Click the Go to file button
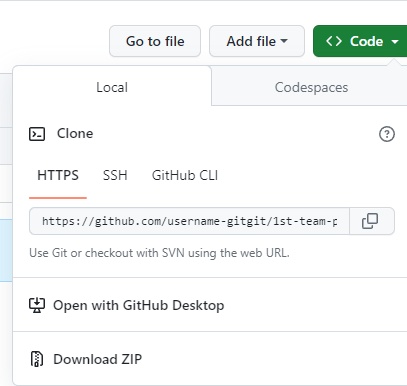The image size is (407, 386). [x=155, y=41]
